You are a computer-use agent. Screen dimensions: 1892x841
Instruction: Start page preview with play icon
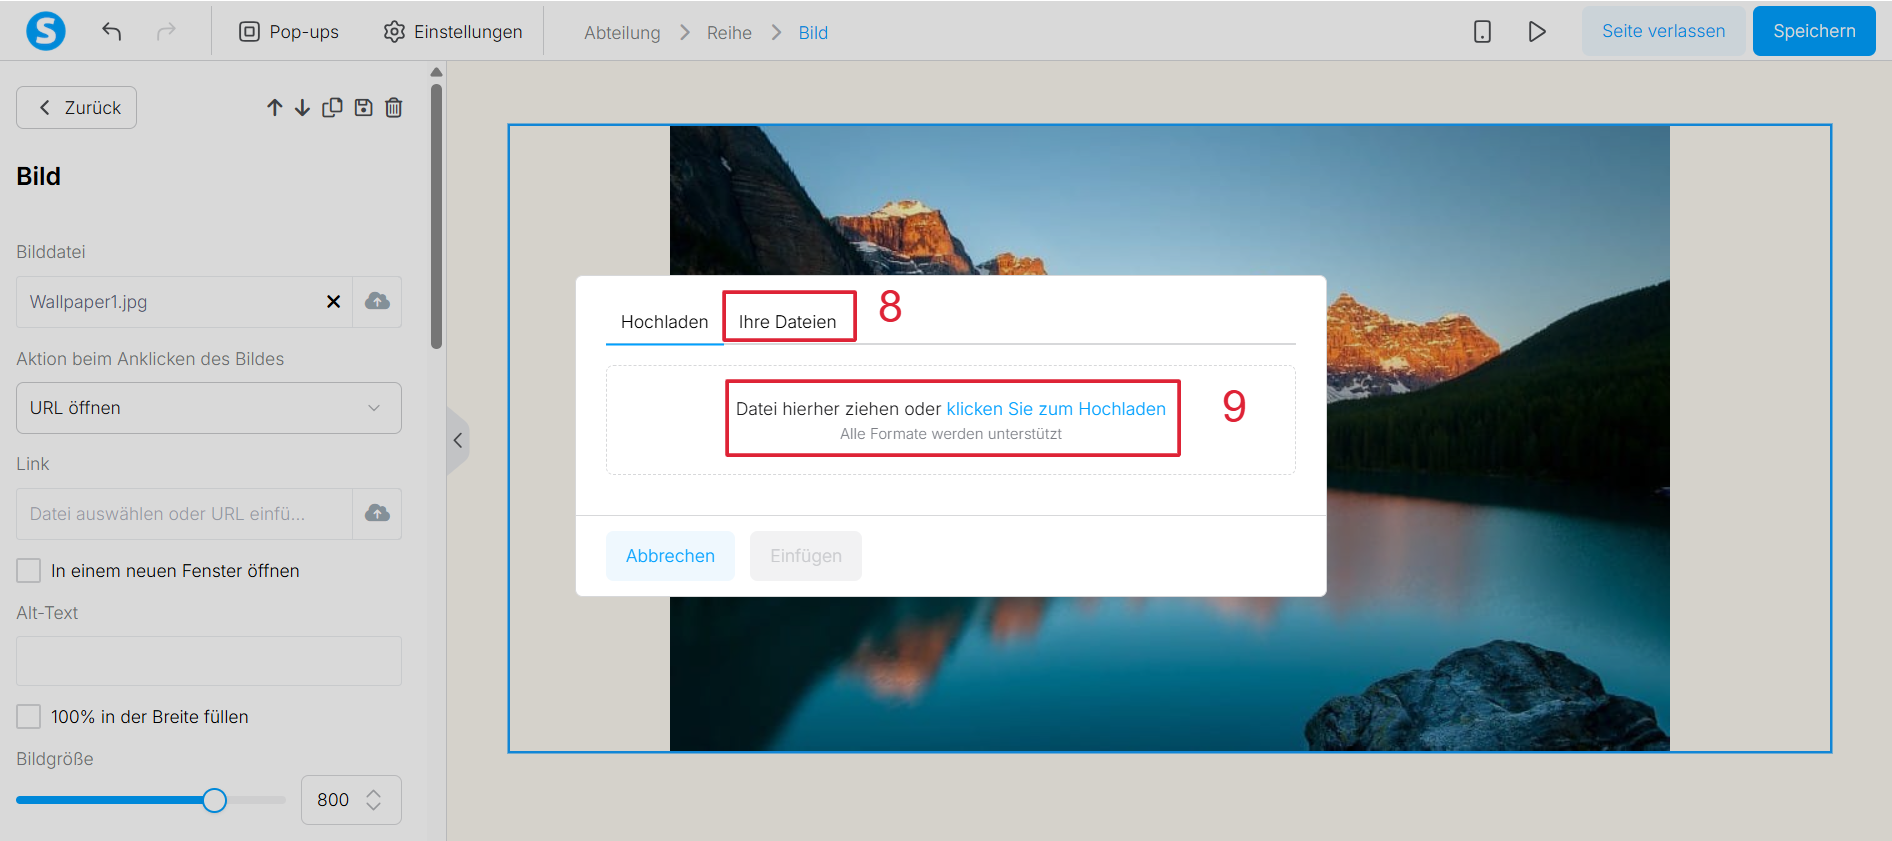click(x=1537, y=32)
